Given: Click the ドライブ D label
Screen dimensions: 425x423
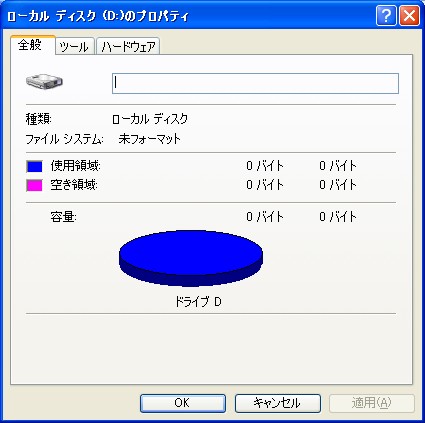Looking at the screenshot, I should tap(198, 302).
